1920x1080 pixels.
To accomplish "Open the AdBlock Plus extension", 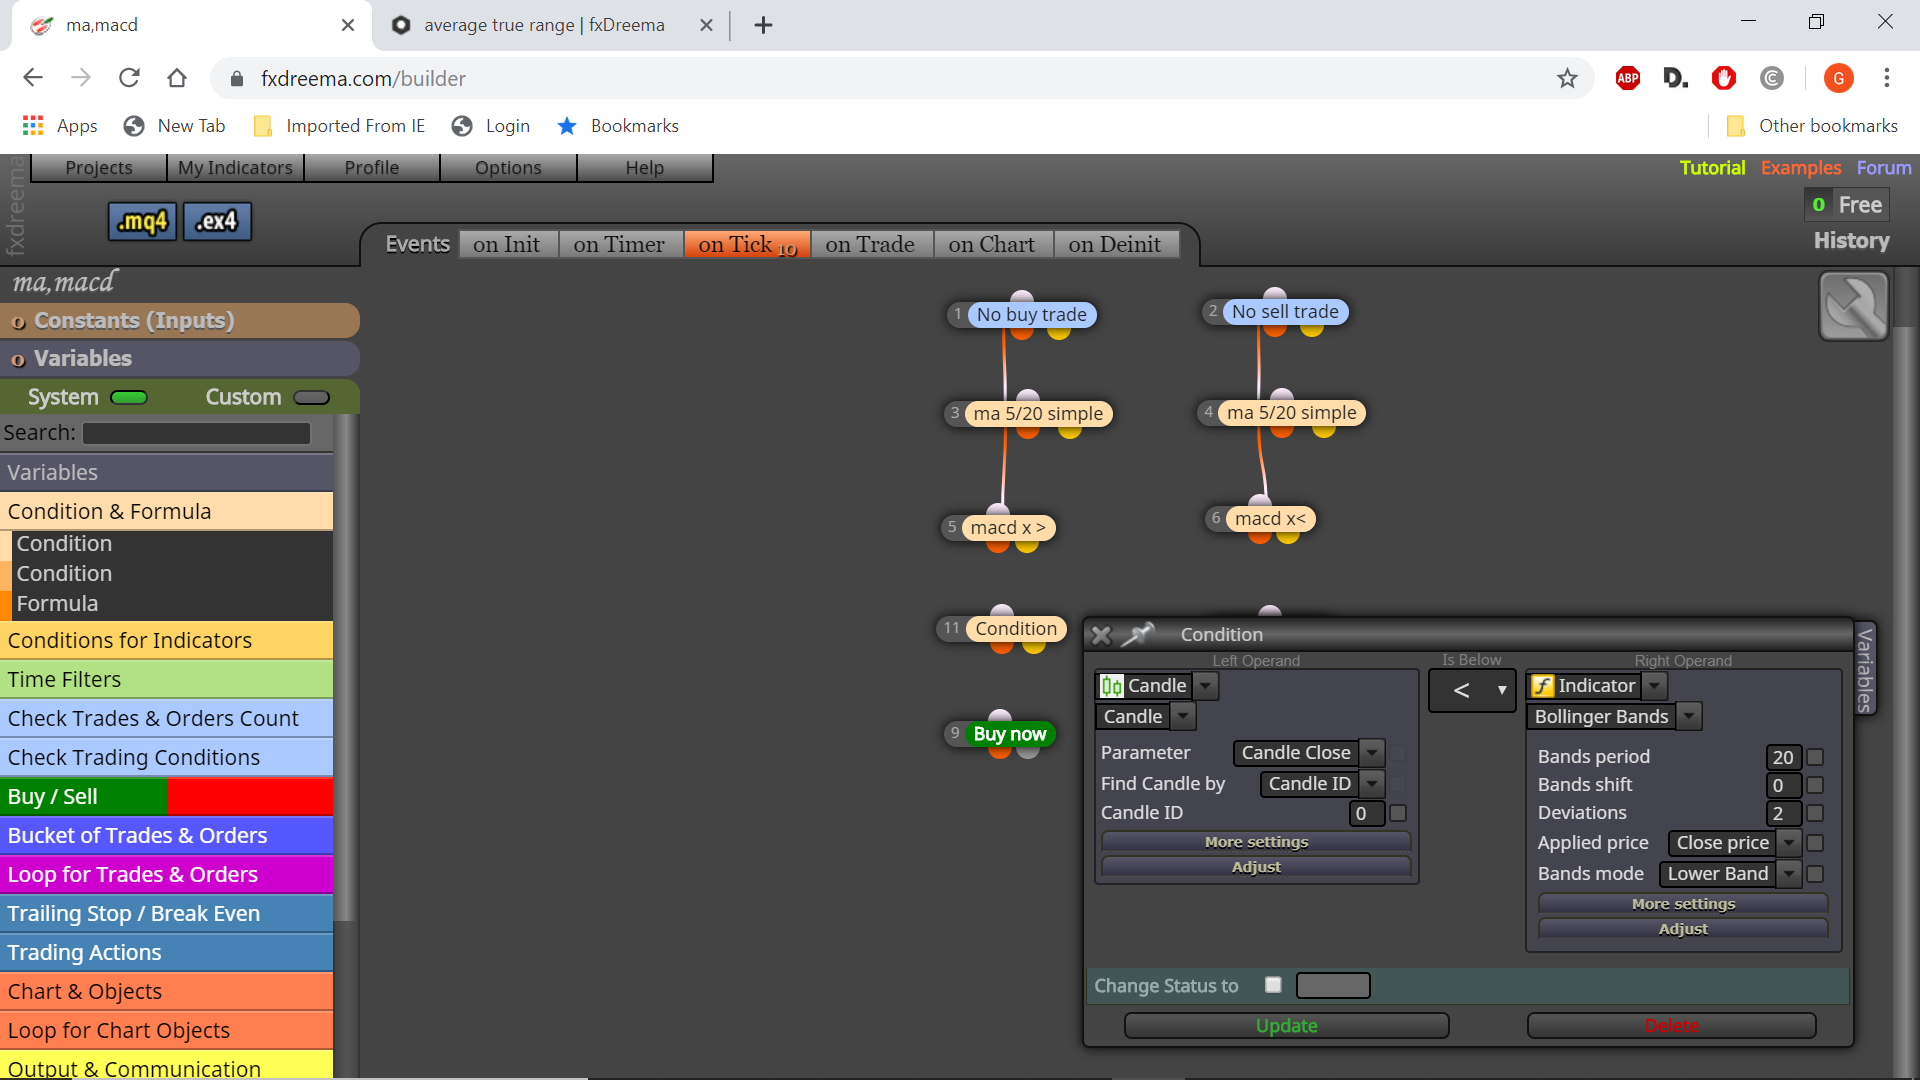I will [1628, 78].
